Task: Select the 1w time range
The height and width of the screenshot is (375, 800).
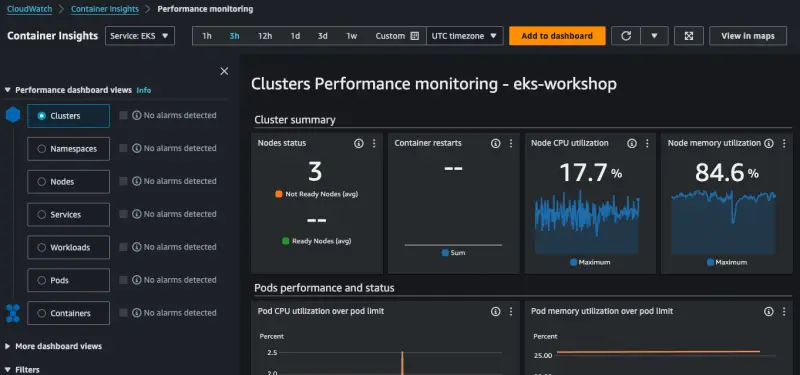Action: [x=352, y=36]
